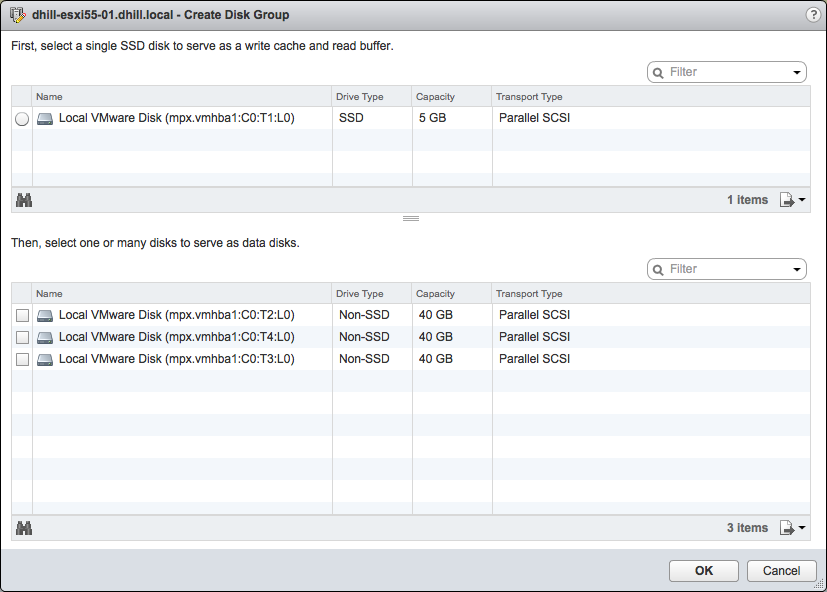Click the splitter handle between the two tables
Viewport: 827px width, 592px height.
point(411,218)
